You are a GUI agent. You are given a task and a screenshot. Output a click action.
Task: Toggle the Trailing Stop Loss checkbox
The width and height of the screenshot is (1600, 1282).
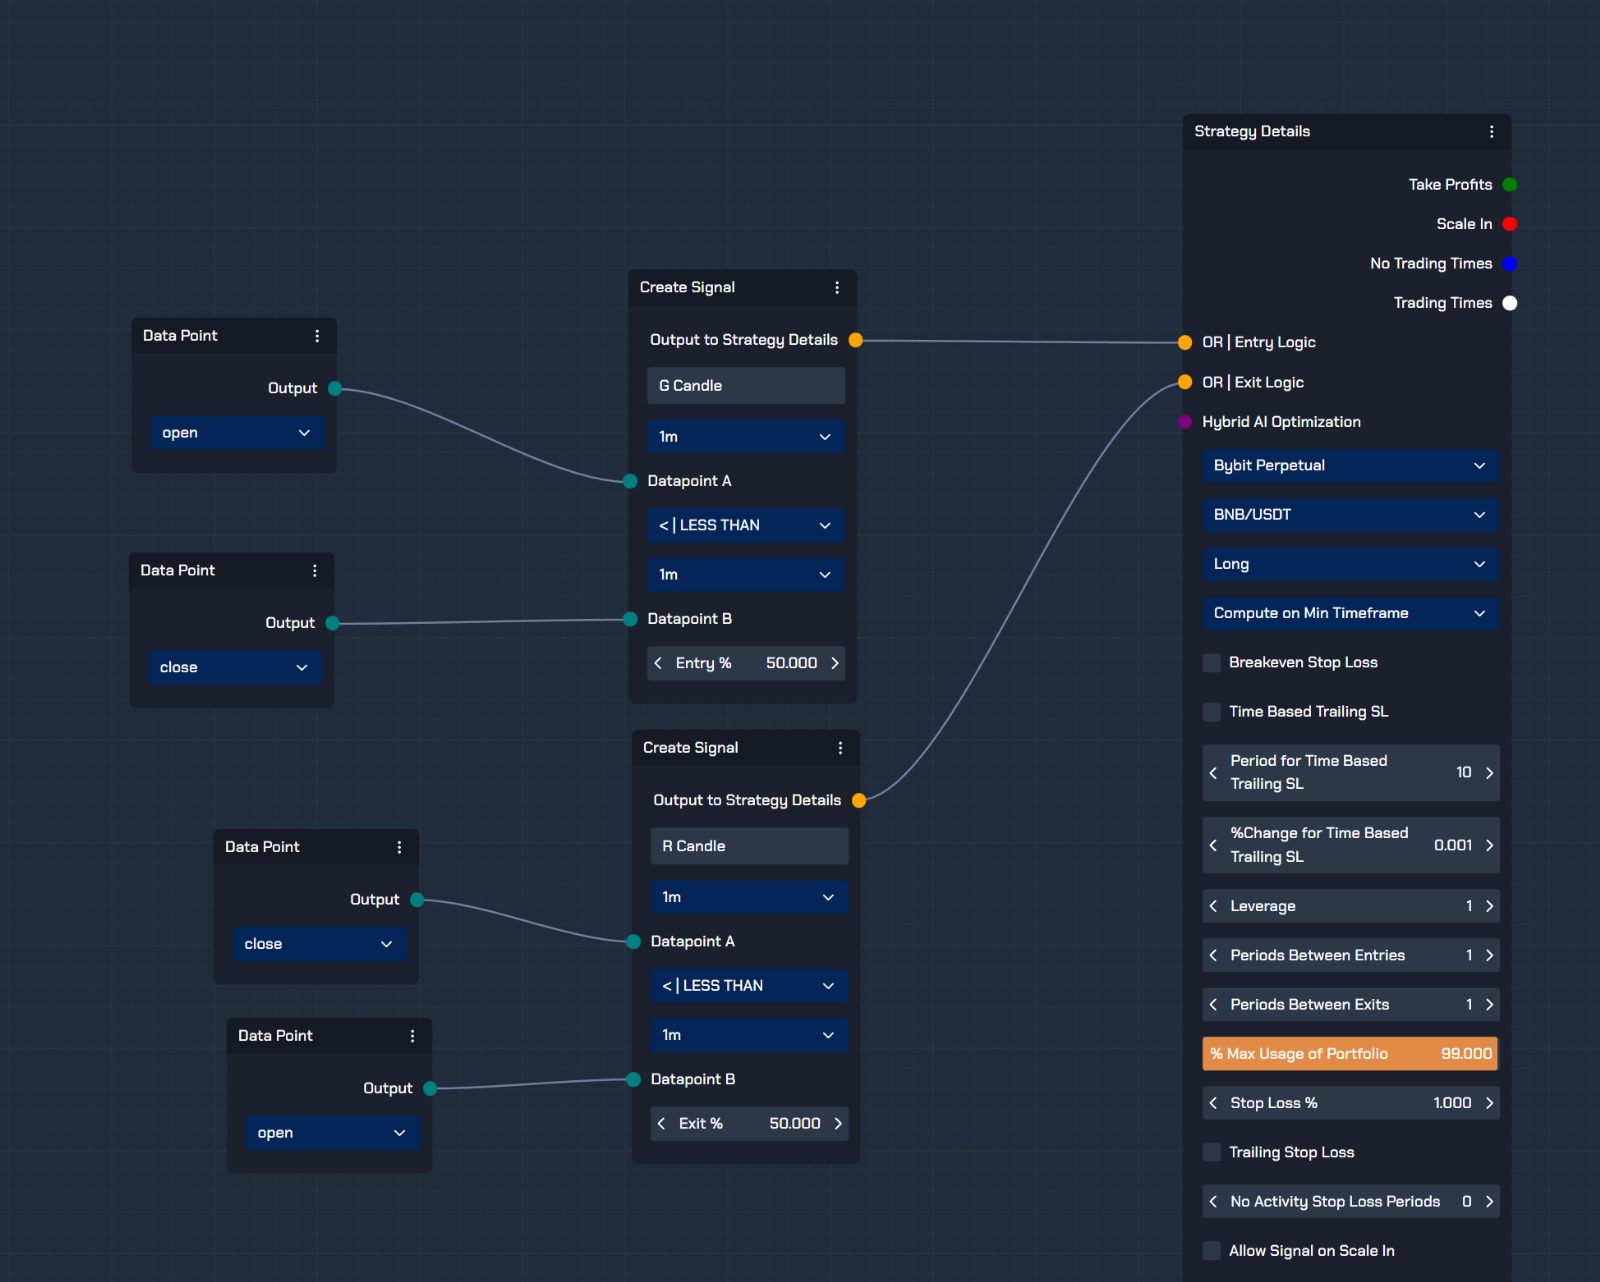tap(1211, 1152)
